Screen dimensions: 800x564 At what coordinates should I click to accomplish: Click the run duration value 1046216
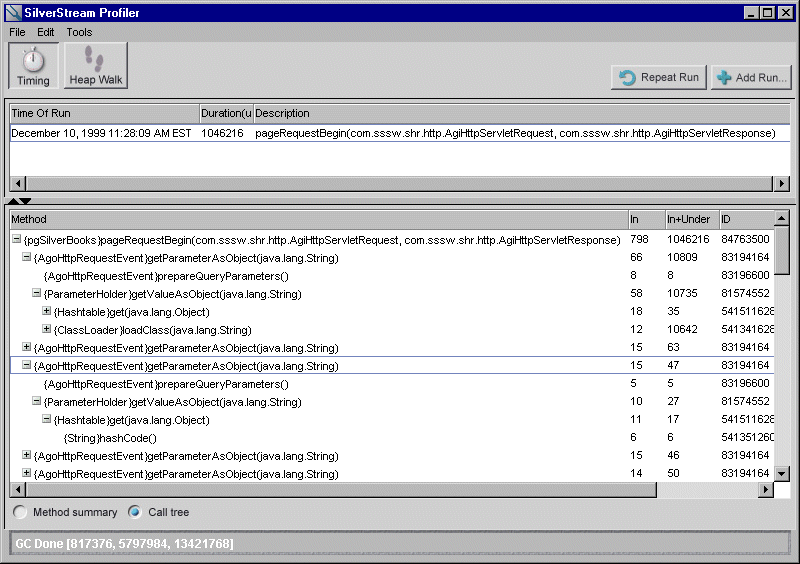(222, 133)
